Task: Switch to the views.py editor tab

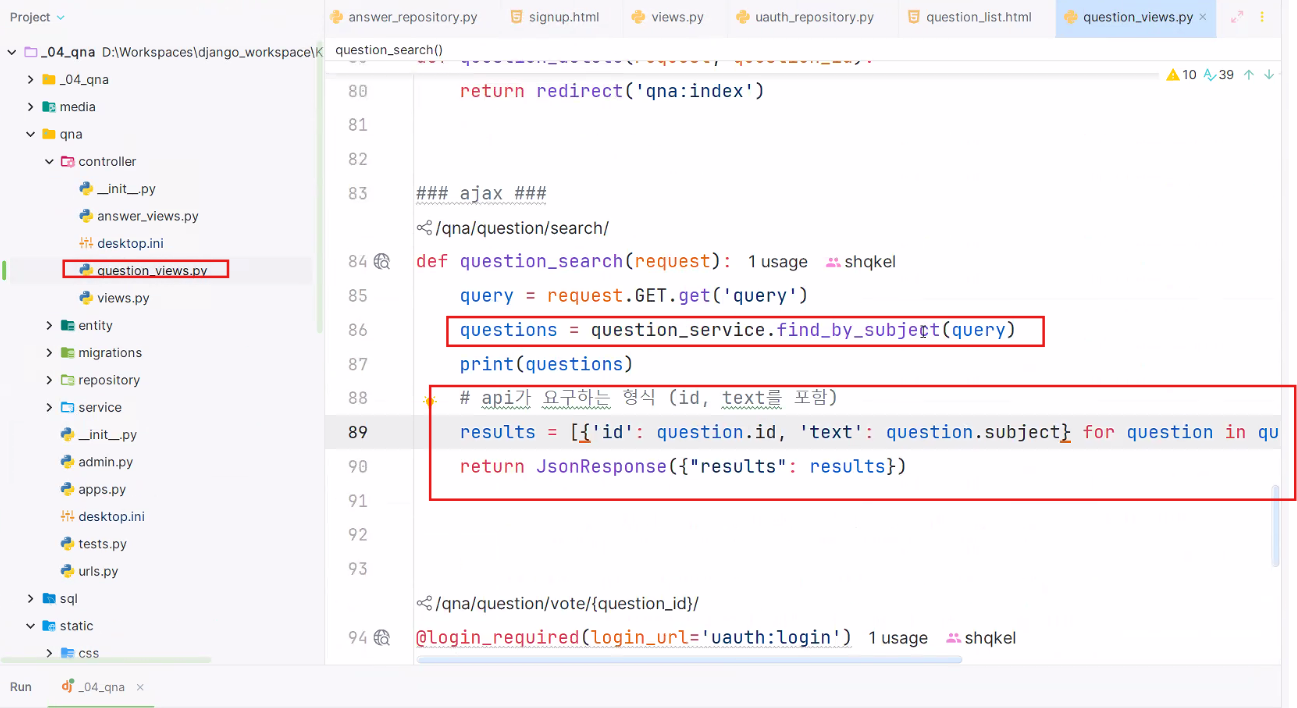Action: click(668, 17)
